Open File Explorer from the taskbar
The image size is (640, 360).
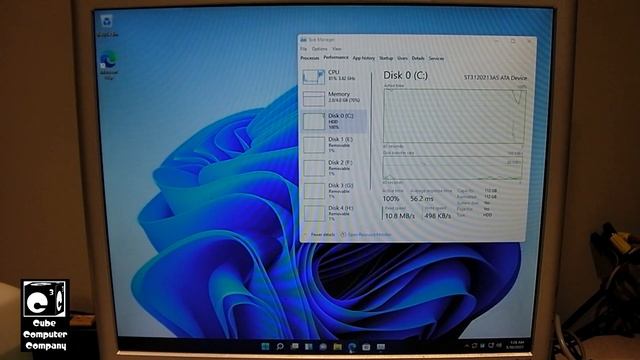(337, 347)
